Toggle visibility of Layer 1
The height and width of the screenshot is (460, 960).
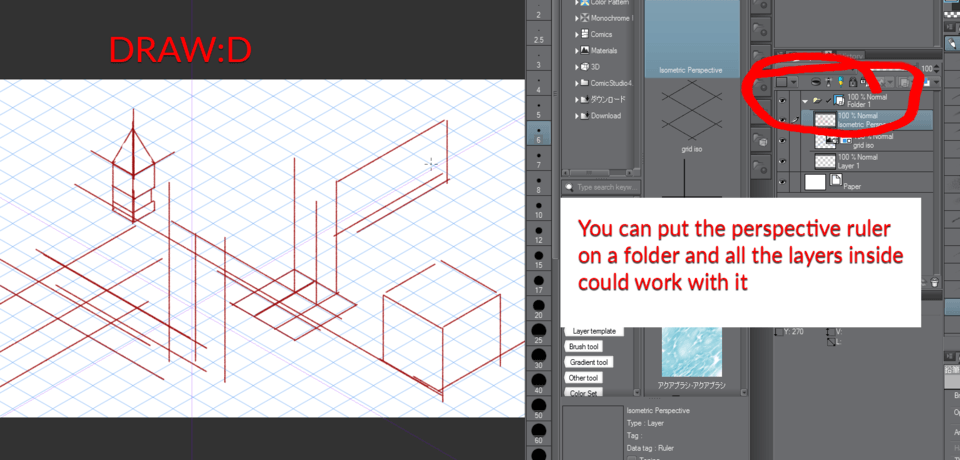[783, 161]
